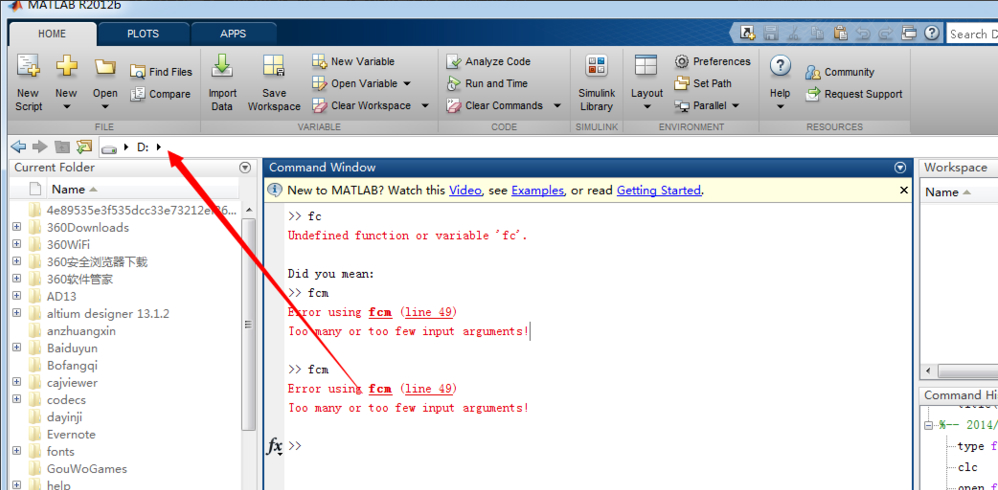
Task: Click Run and Time
Action: coord(488,83)
